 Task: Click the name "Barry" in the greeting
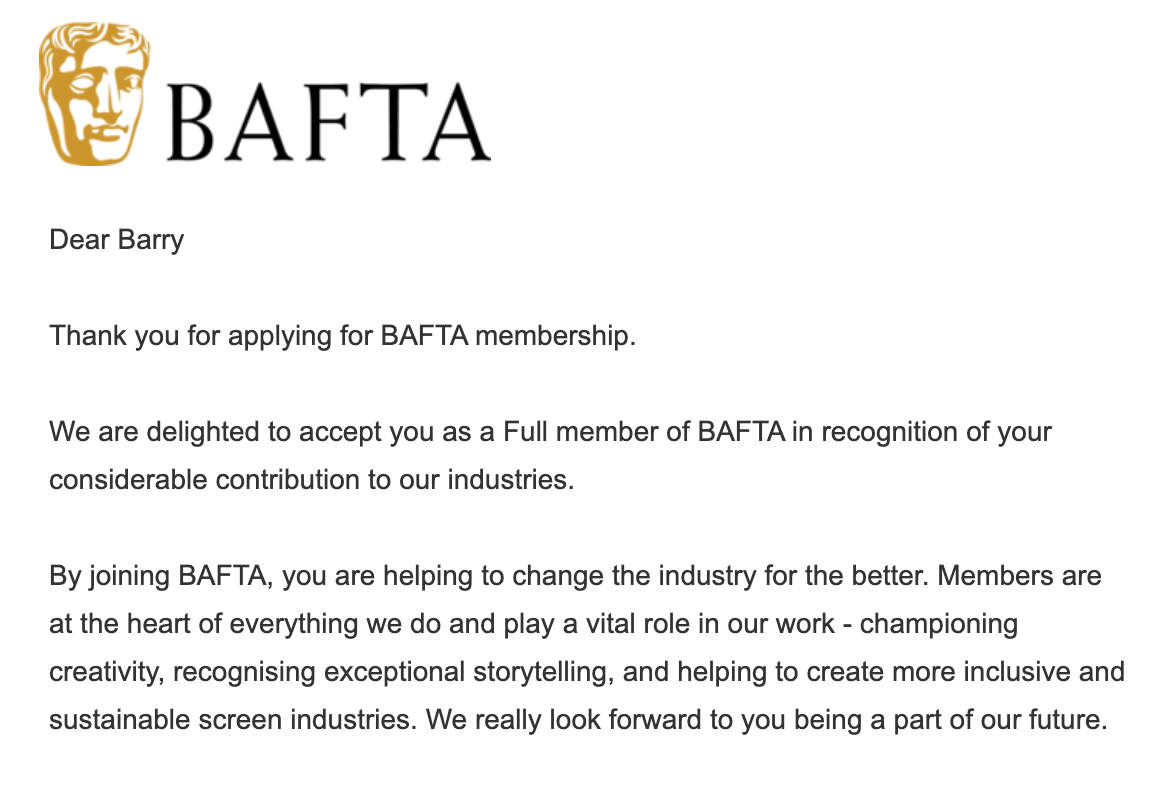coord(151,241)
